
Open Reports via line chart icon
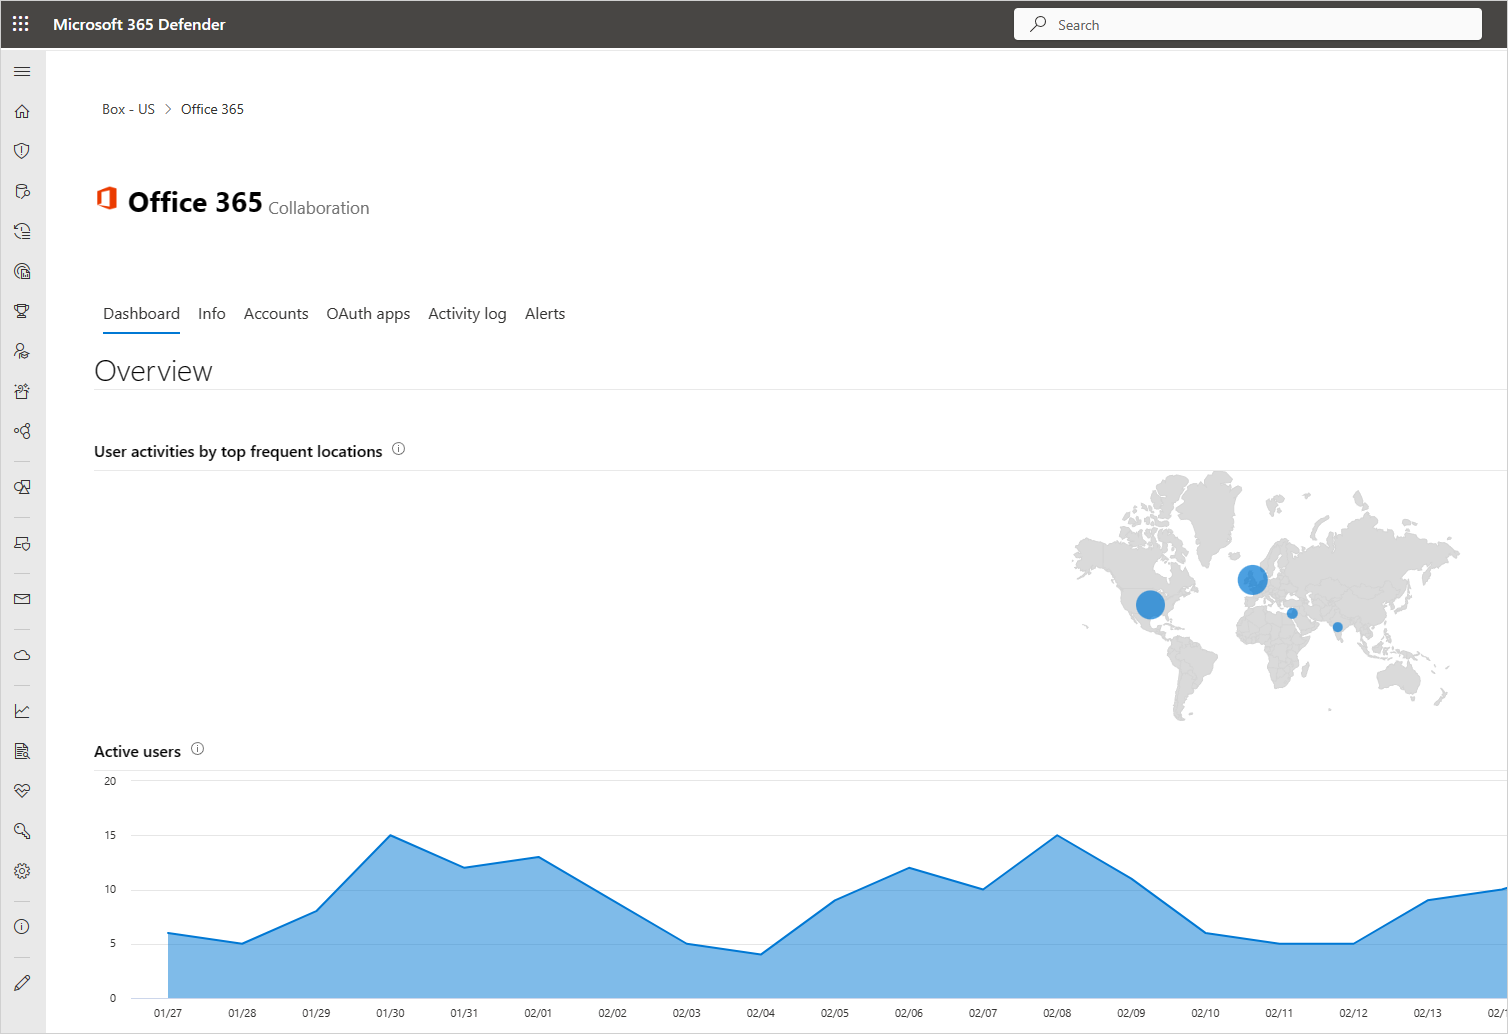pyautogui.click(x=22, y=710)
